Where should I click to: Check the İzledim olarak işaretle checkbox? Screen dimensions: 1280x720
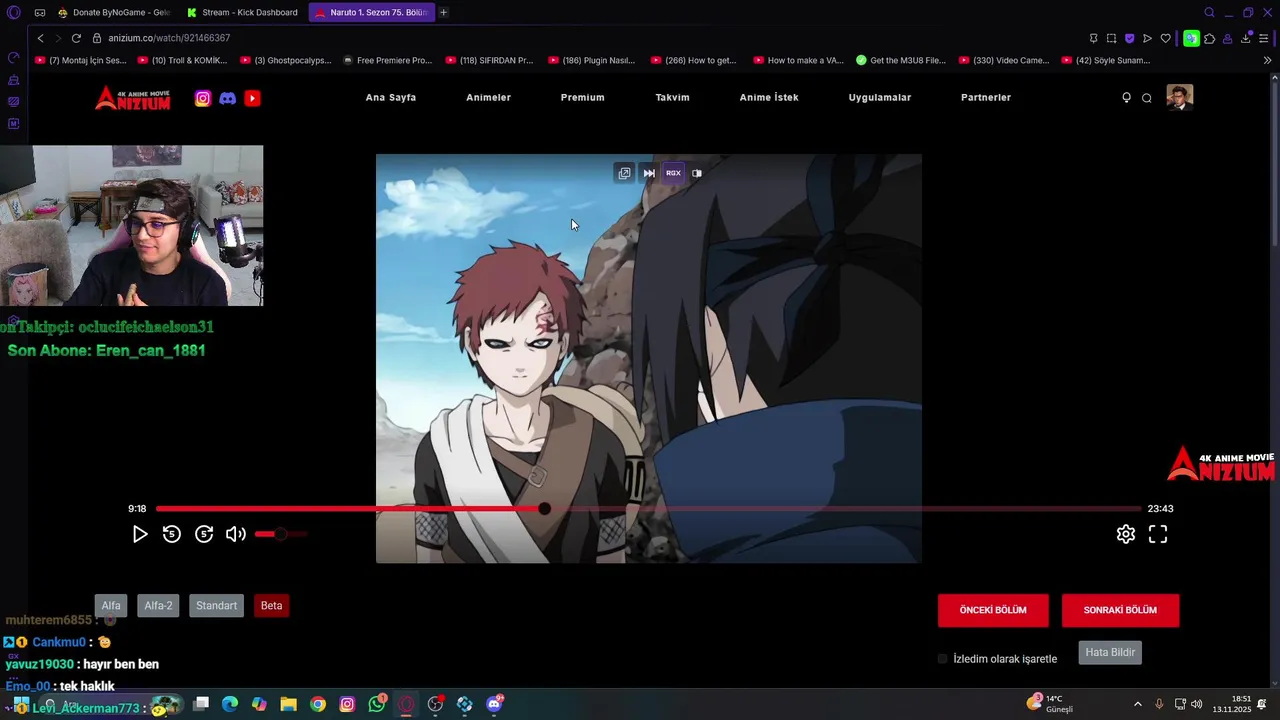943,659
